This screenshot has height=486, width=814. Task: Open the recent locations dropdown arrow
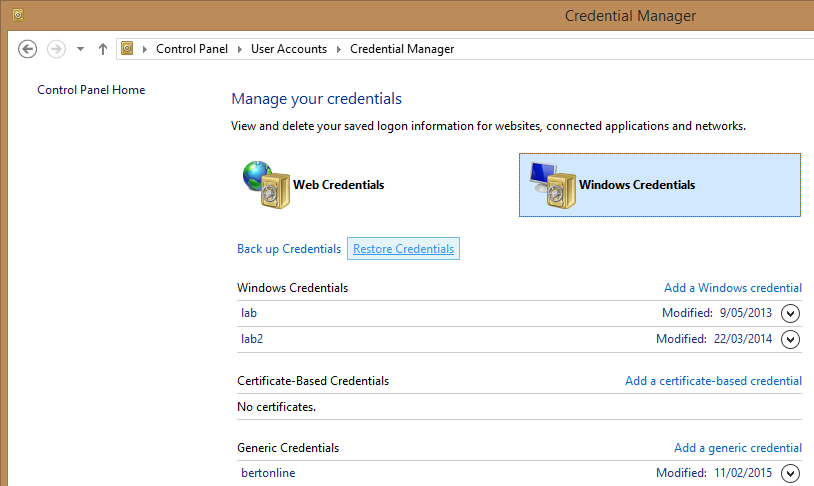pos(80,49)
